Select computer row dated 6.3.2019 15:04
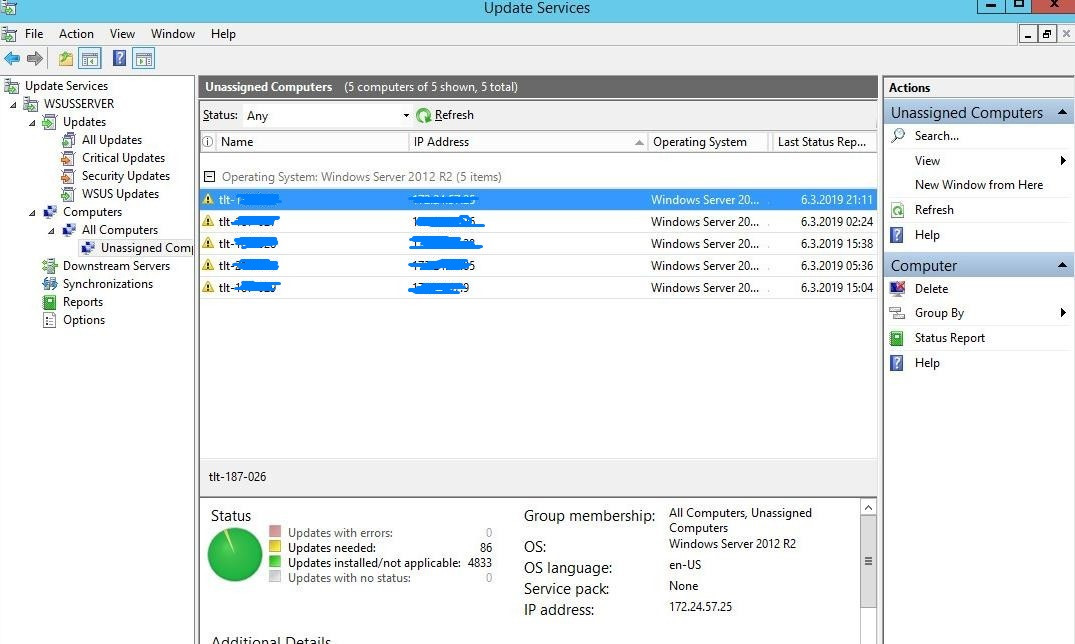Screen dimensions: 1075x644 tap(538, 287)
